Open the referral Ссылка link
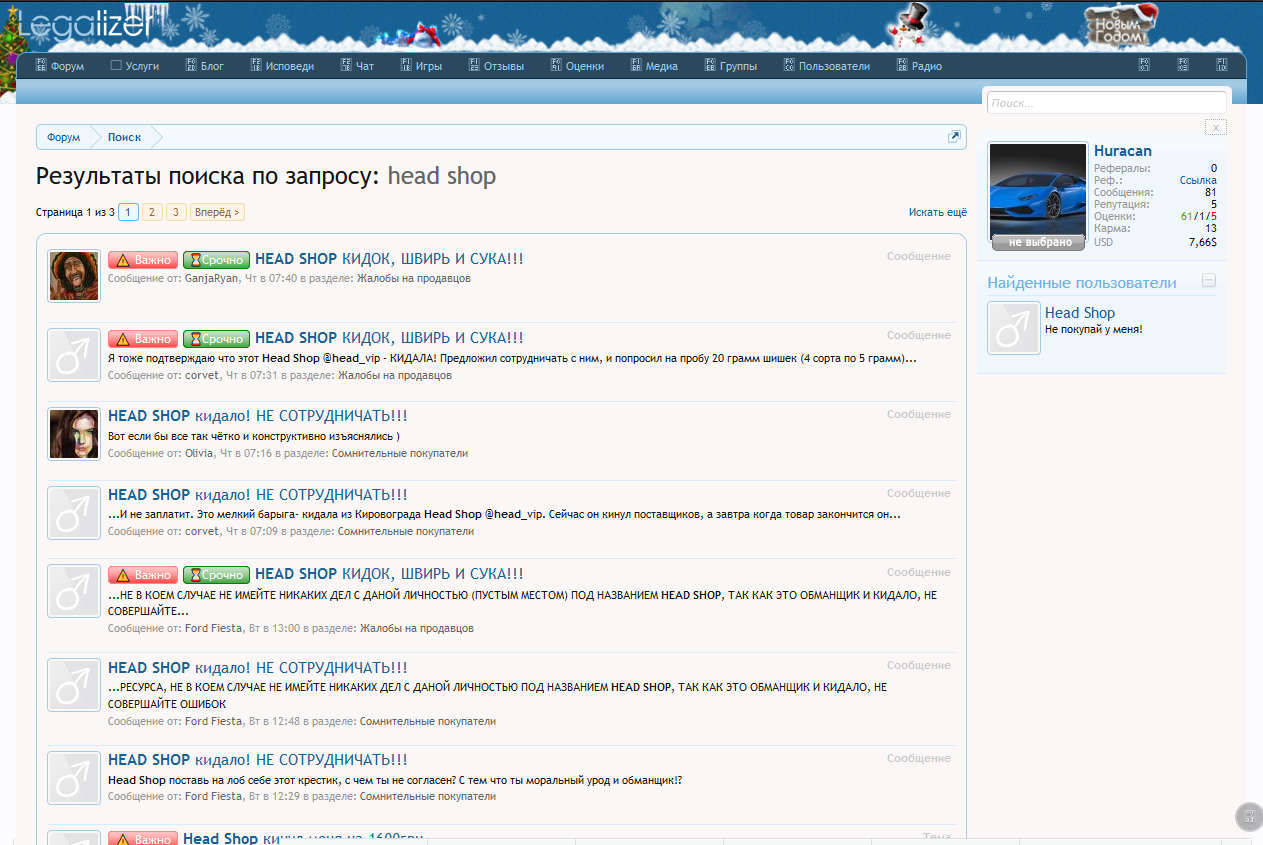Screen dimensions: 1263x845 point(1198,180)
